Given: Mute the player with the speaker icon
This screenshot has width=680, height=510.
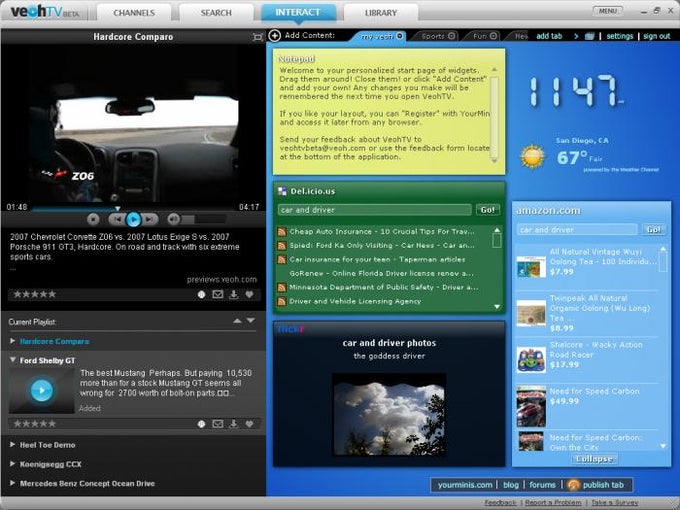Looking at the screenshot, I should 173,219.
